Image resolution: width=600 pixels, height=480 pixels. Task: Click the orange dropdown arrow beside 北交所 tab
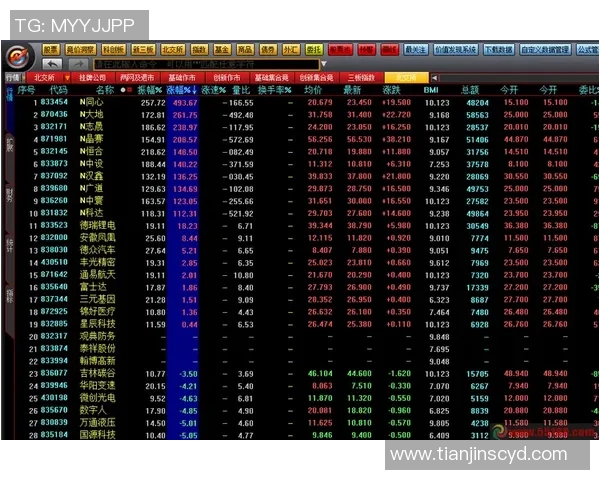coord(67,78)
